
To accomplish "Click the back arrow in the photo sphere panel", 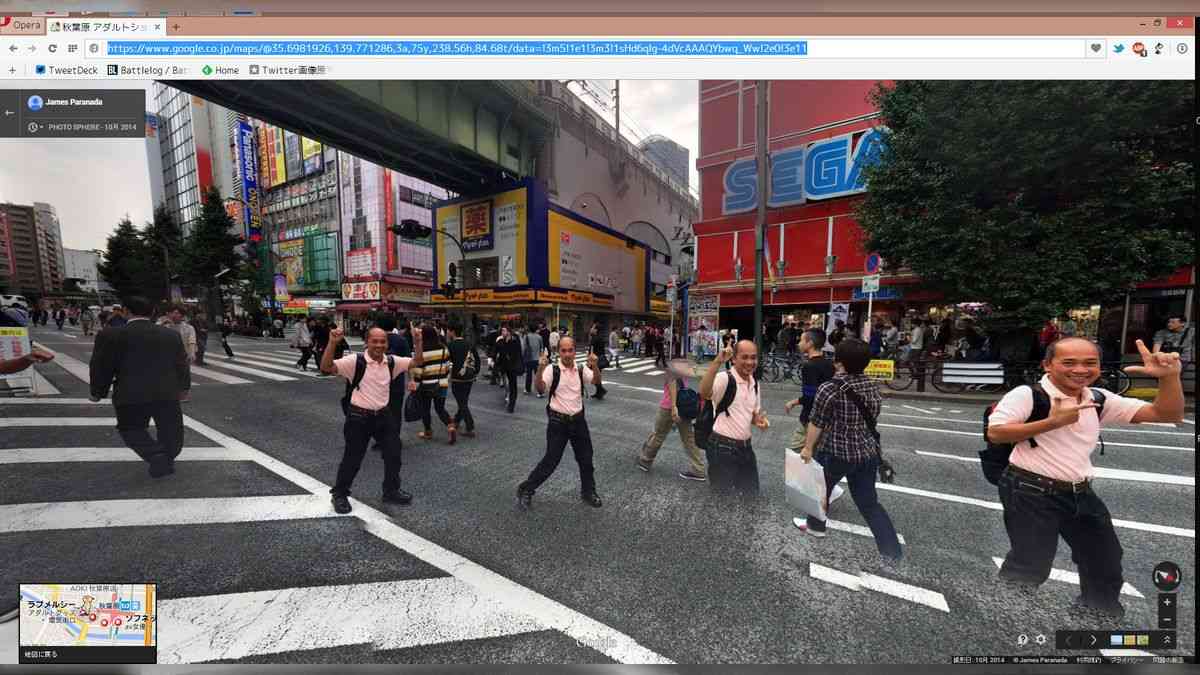I will point(9,112).
